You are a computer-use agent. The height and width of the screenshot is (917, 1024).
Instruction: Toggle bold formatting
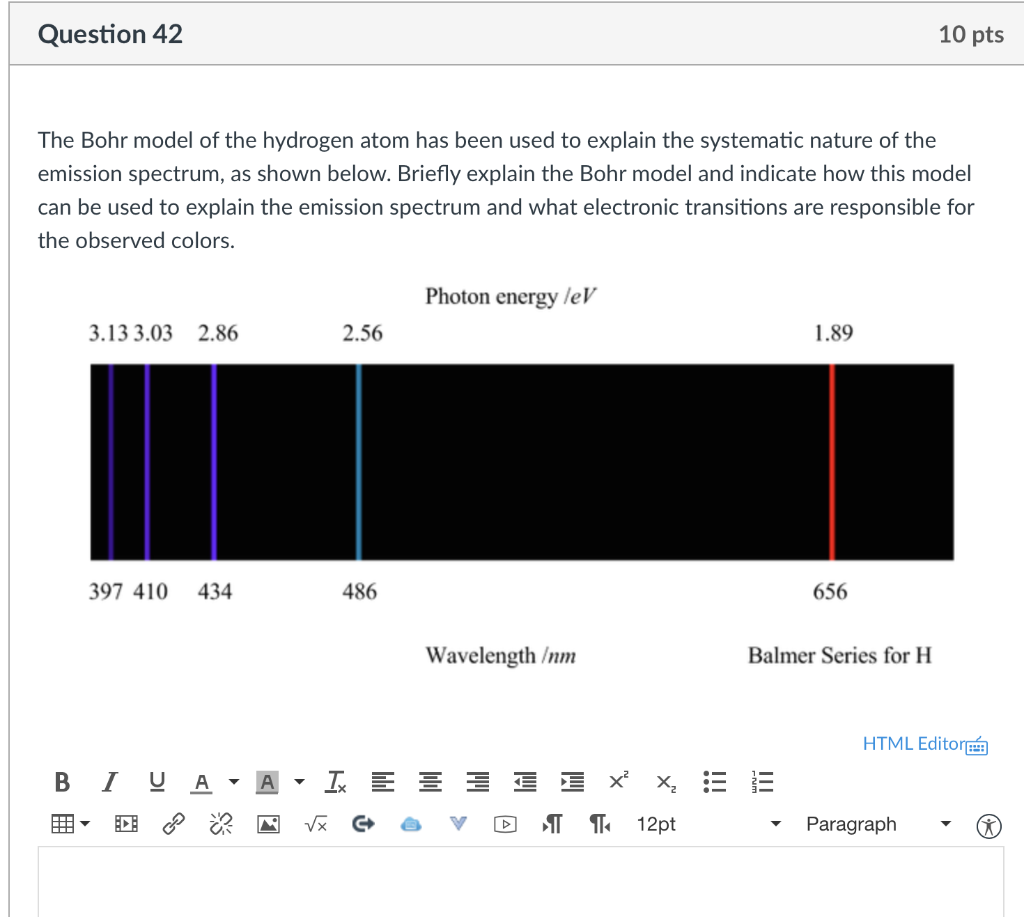[61, 781]
